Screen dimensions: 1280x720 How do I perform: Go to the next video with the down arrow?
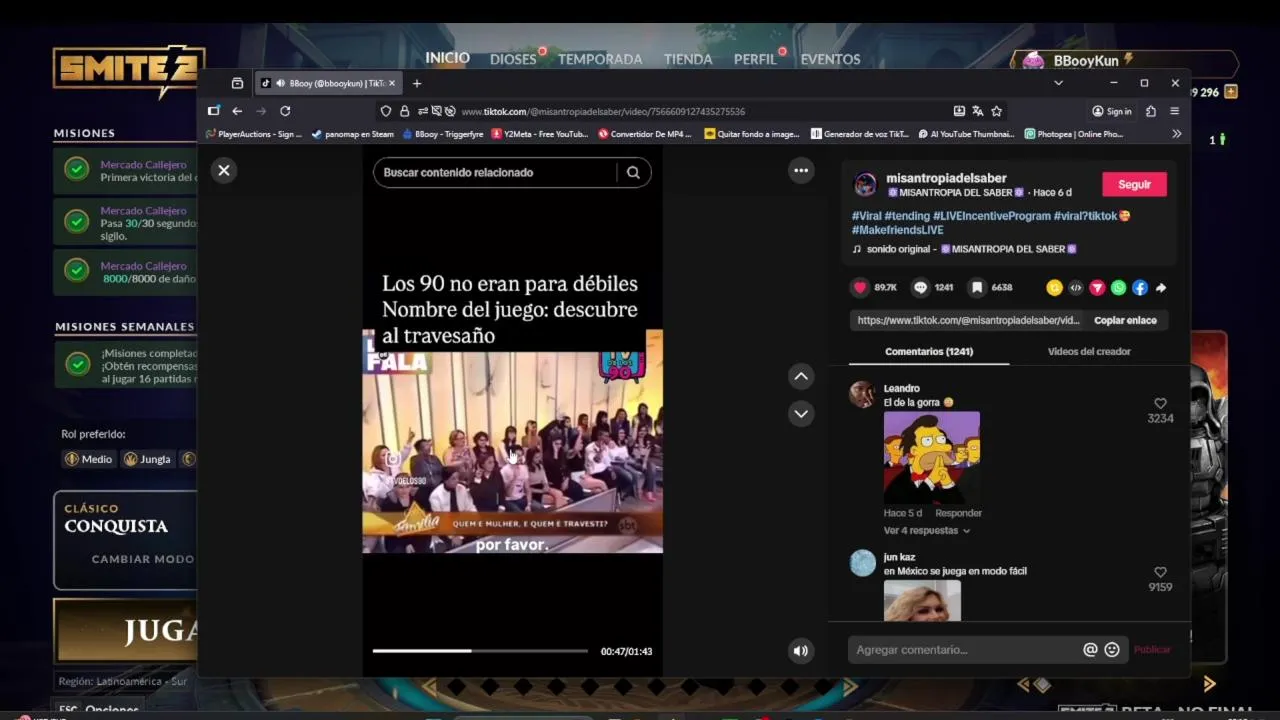(801, 413)
